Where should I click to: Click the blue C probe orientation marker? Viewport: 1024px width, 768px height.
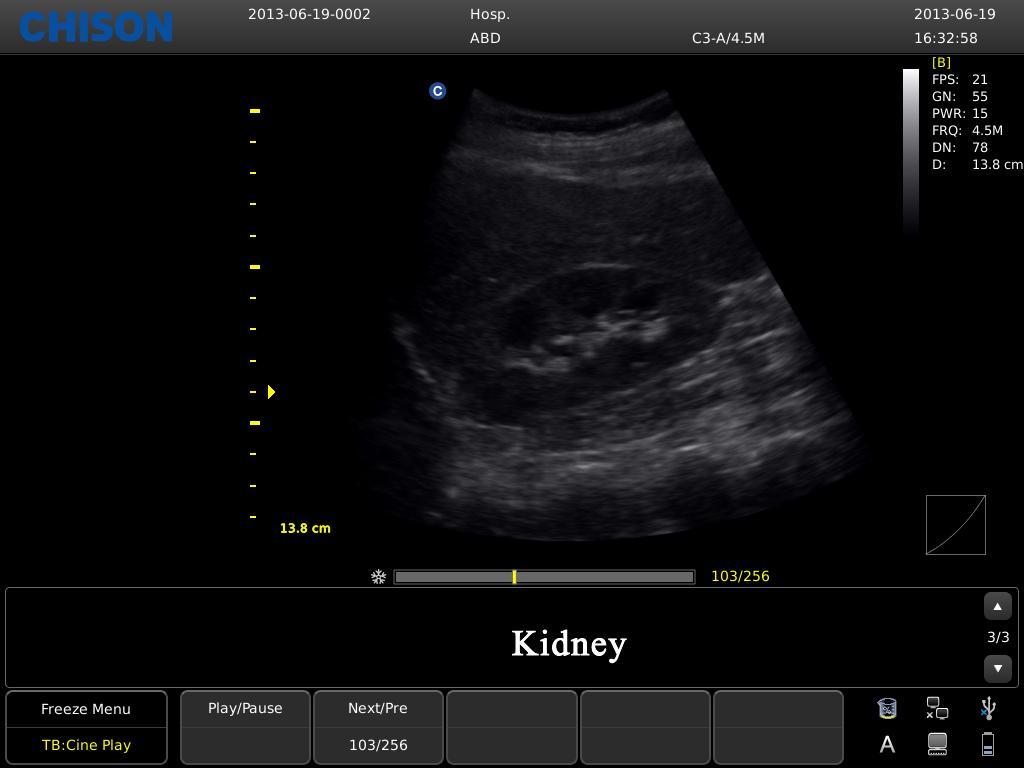pos(437,91)
